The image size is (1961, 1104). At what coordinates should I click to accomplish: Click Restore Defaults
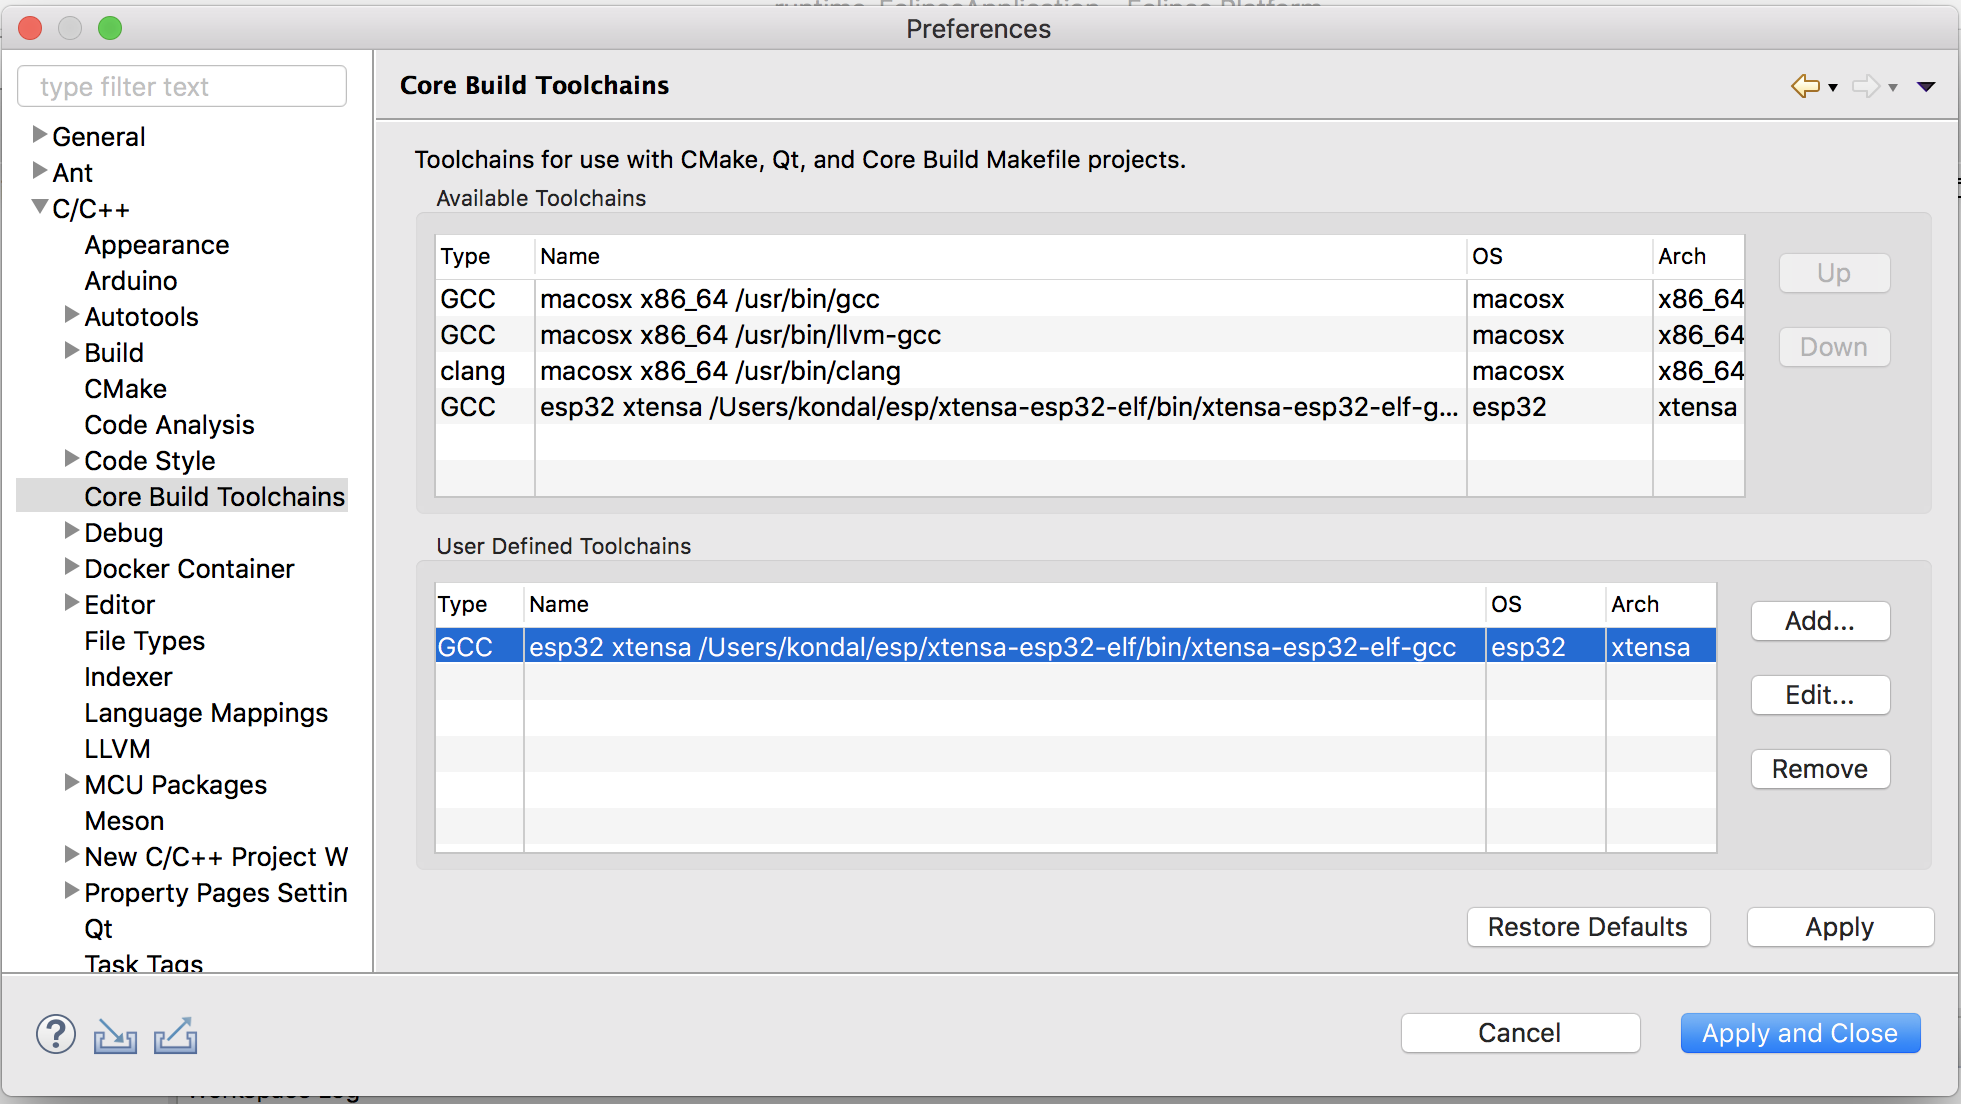click(1587, 927)
